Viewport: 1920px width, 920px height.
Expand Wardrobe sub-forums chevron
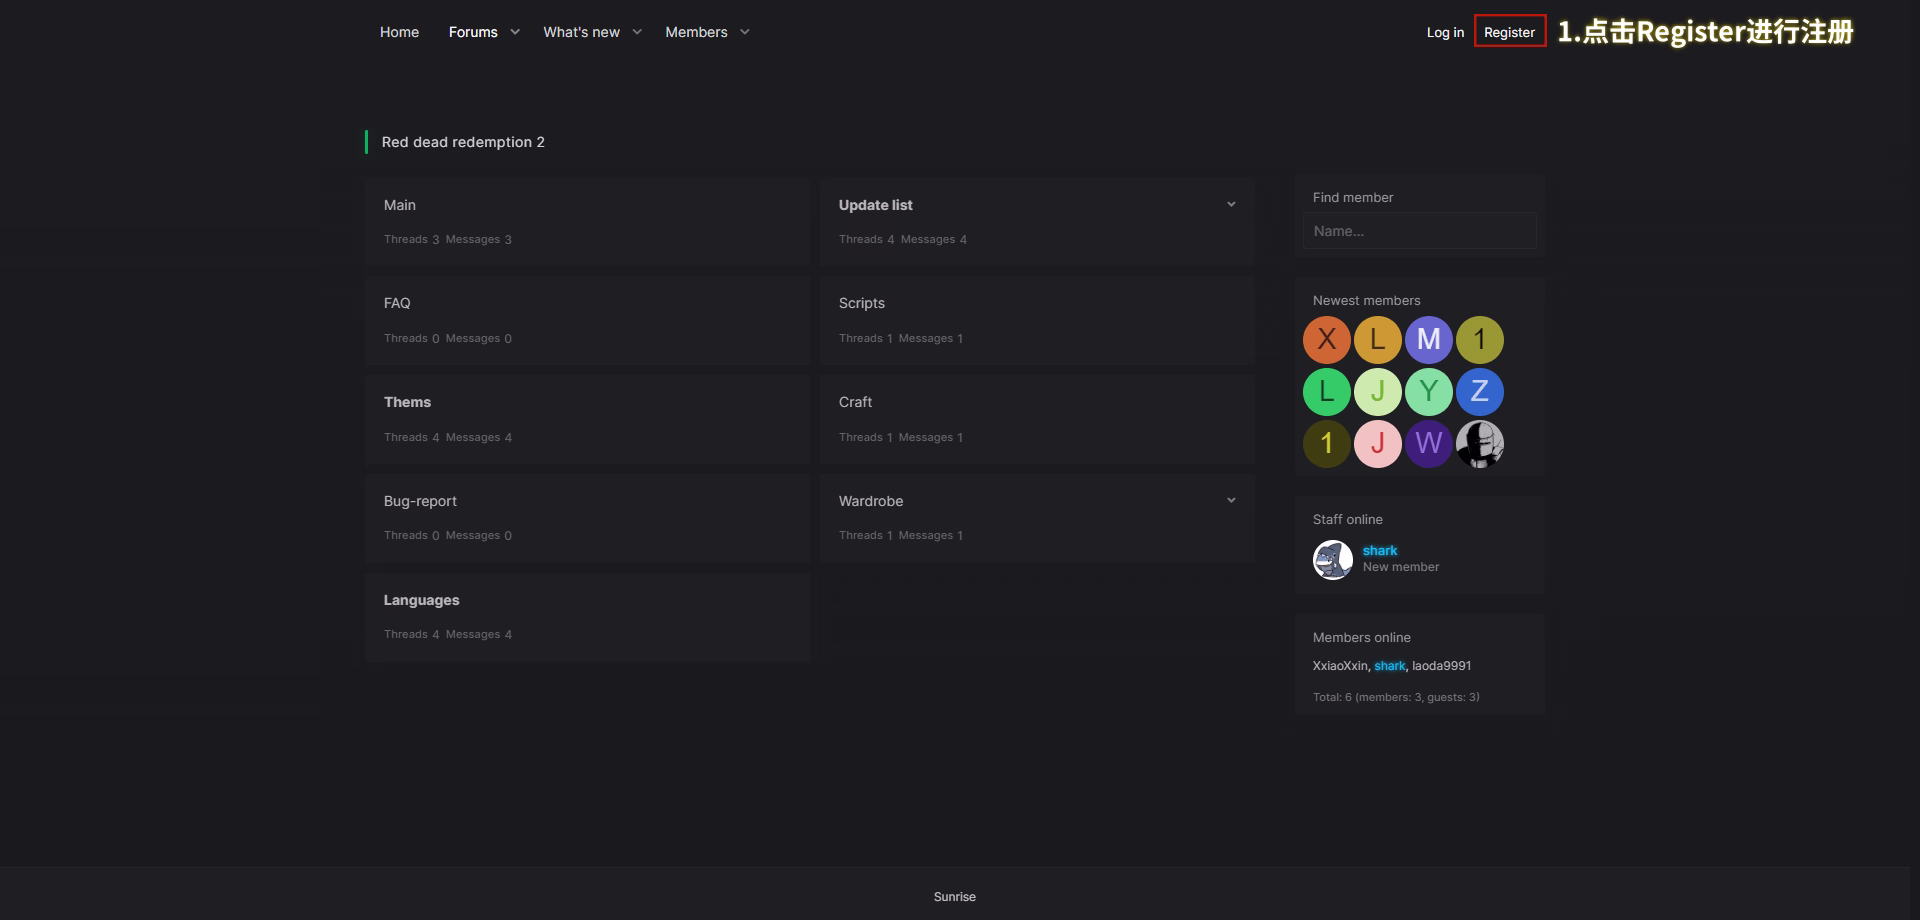1231,501
